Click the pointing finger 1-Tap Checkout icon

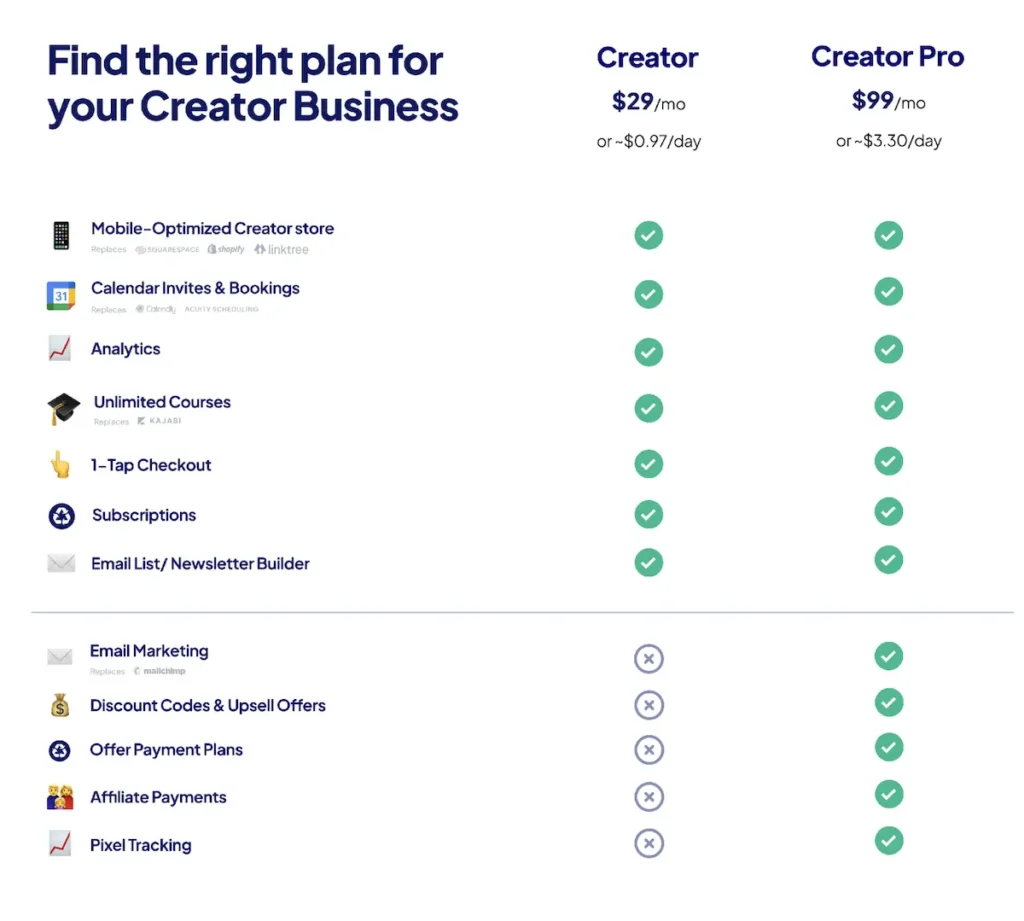(61, 465)
